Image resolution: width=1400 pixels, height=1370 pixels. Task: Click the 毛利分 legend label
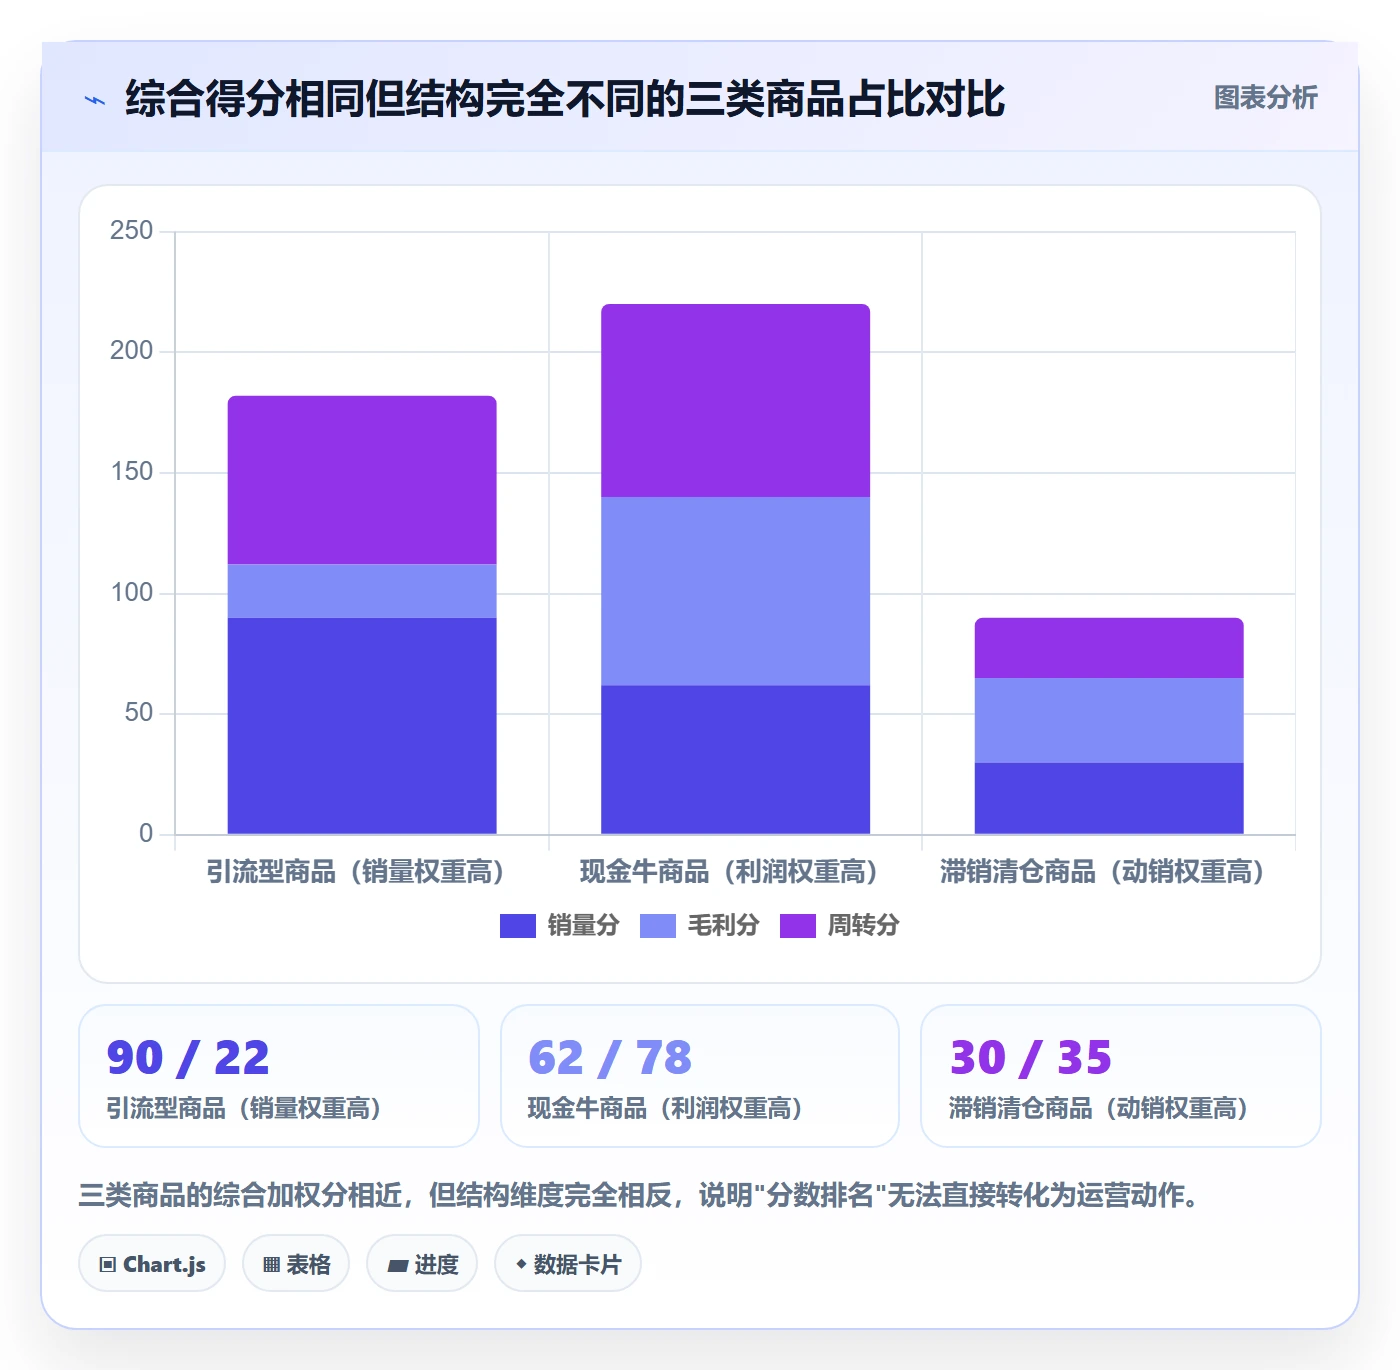pyautogui.click(x=723, y=926)
